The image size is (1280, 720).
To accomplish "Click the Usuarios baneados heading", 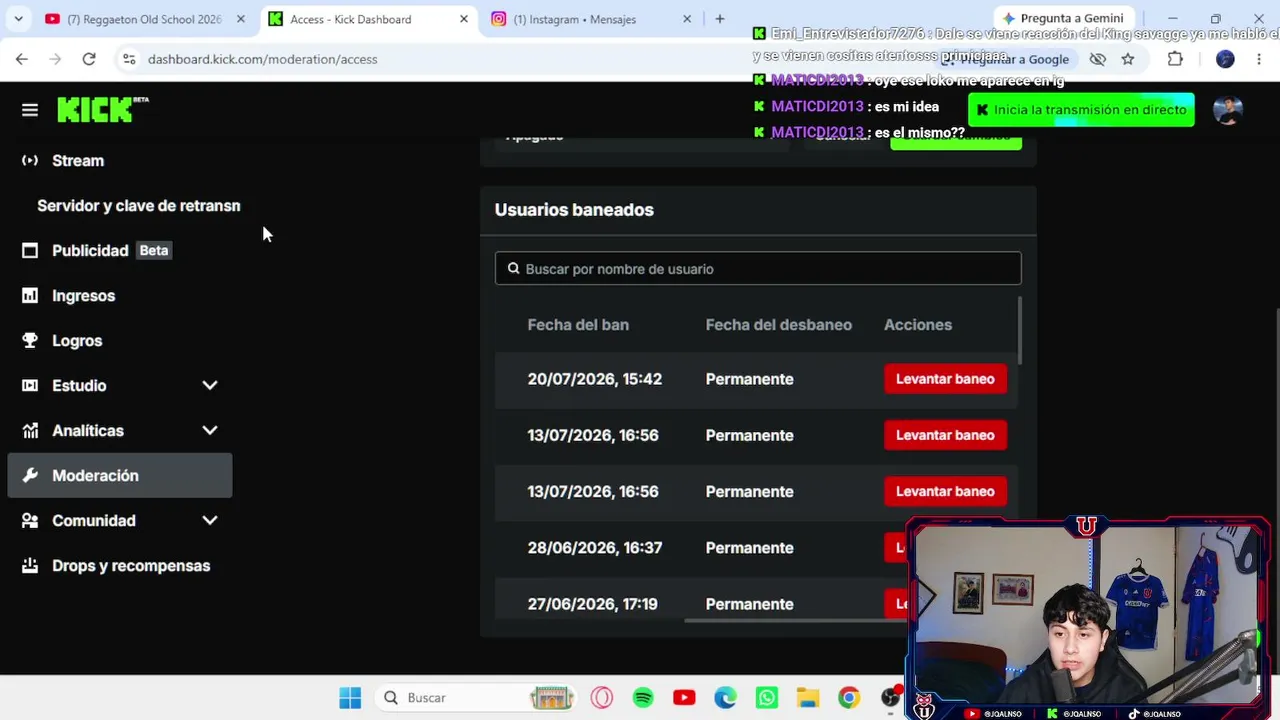I will tap(574, 210).
